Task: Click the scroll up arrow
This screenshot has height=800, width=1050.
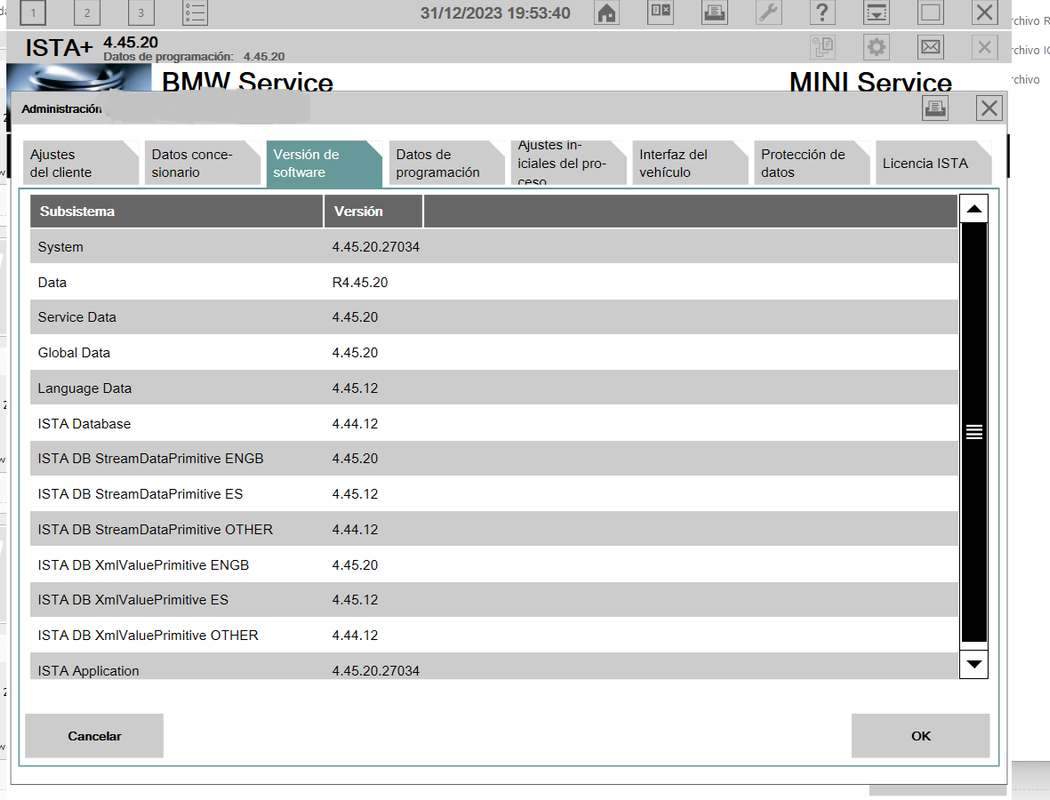Action: click(974, 209)
